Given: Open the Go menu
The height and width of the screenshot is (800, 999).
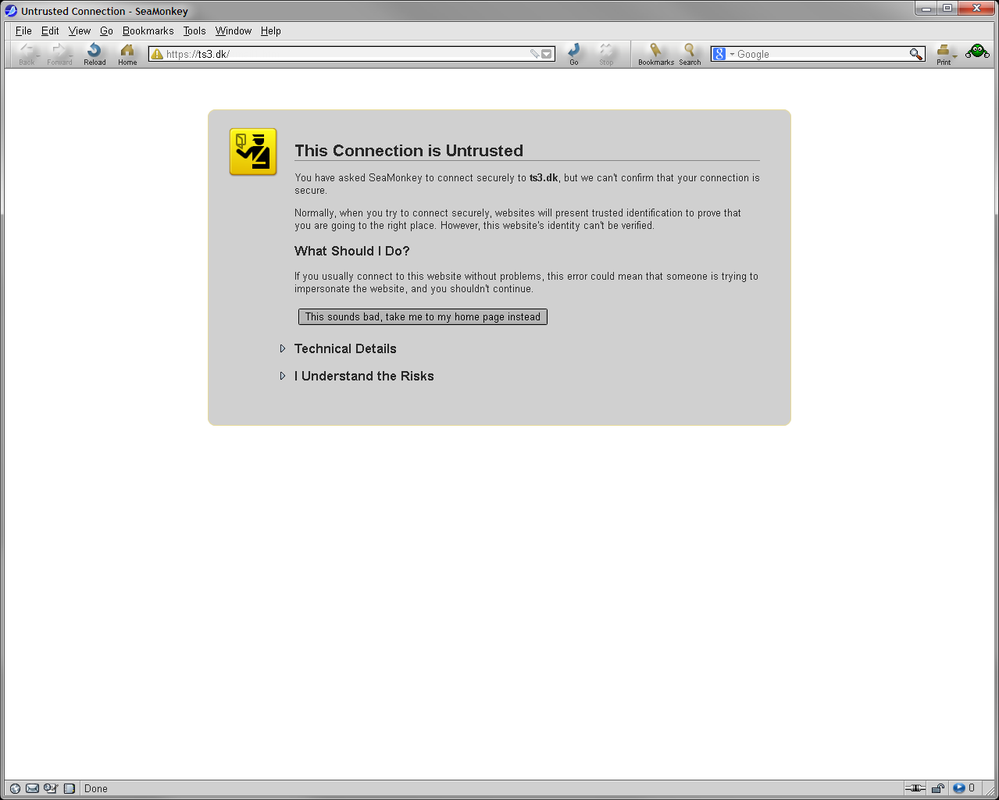Looking at the screenshot, I should pos(106,31).
